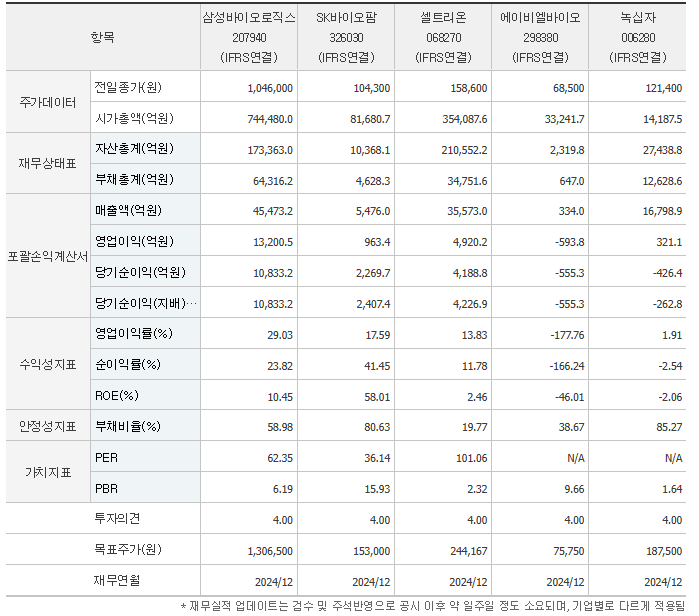Click the 자산총계(억원) row label
This screenshot has height=616, width=699.
click(134, 148)
